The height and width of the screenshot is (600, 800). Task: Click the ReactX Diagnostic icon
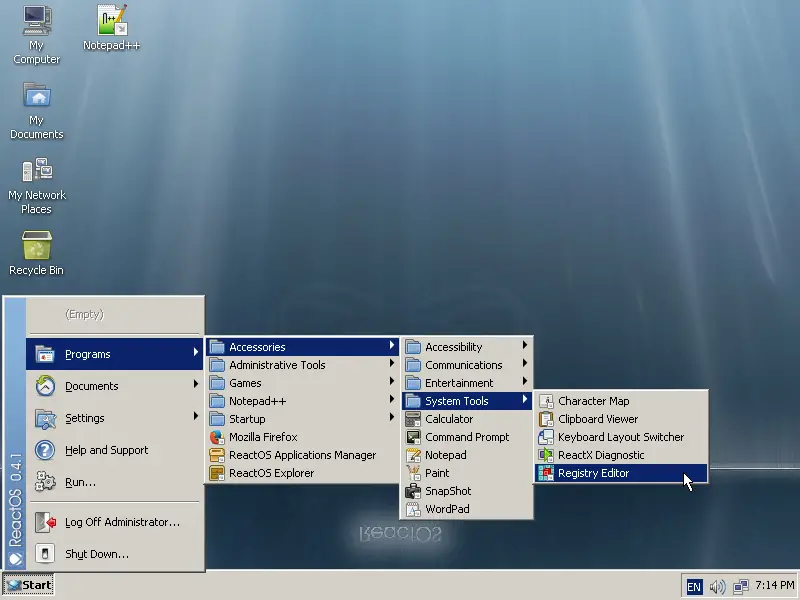tap(546, 455)
